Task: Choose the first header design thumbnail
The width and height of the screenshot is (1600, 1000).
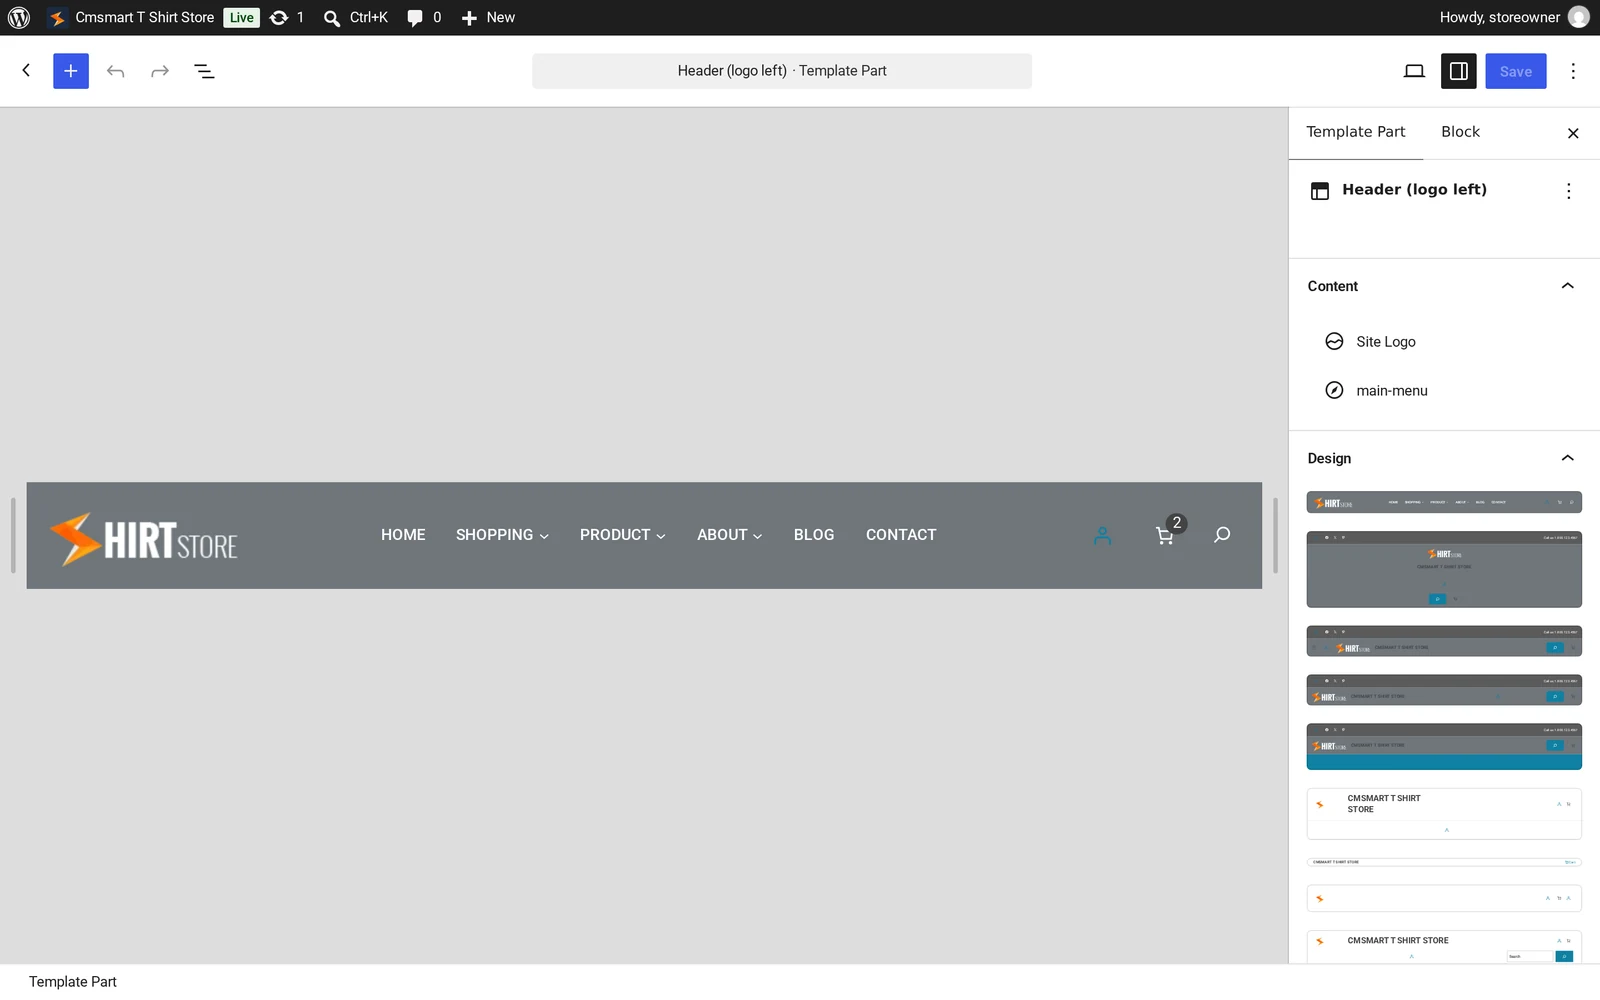Action: 1444,502
